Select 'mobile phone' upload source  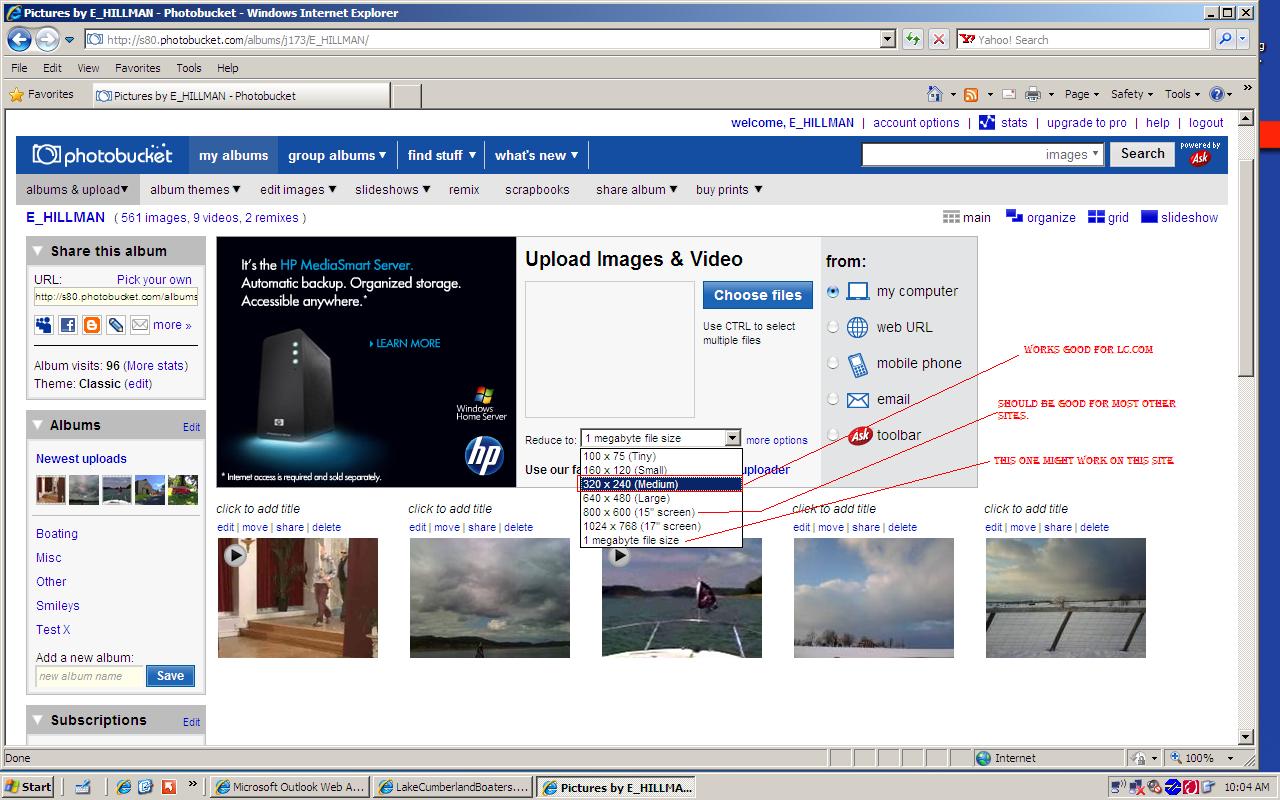pos(833,363)
